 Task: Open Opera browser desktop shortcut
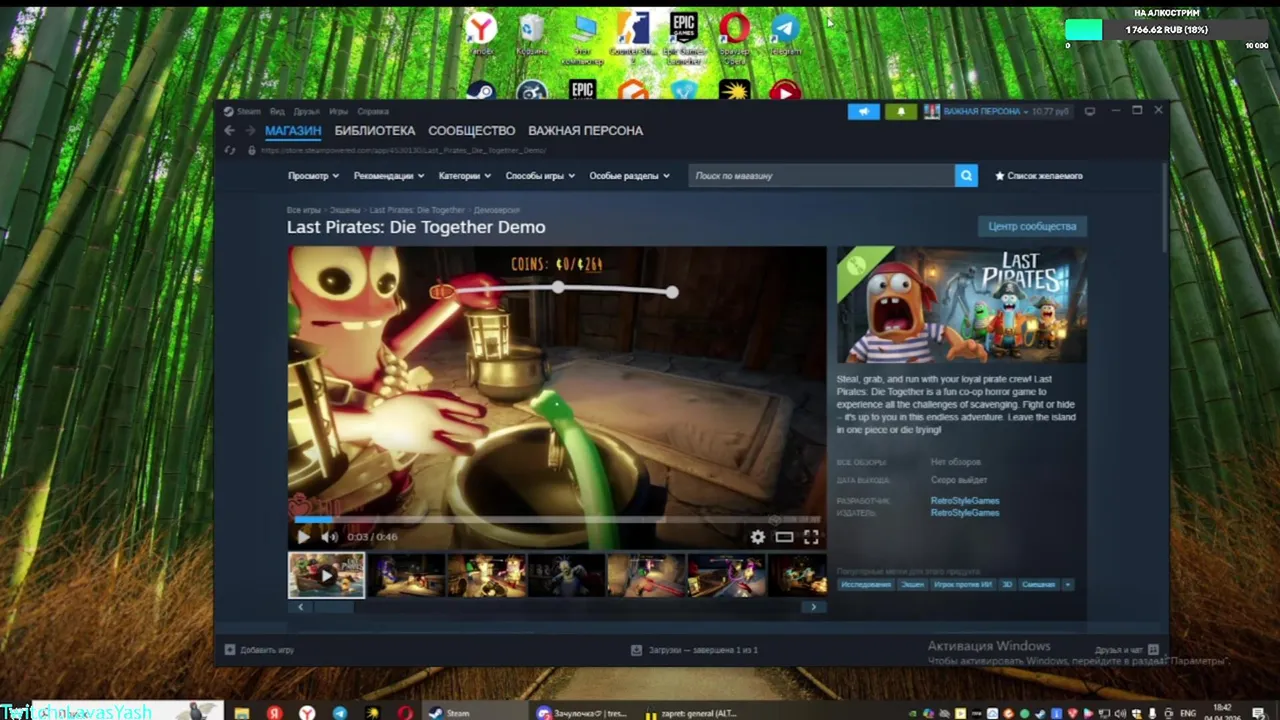pos(735,38)
